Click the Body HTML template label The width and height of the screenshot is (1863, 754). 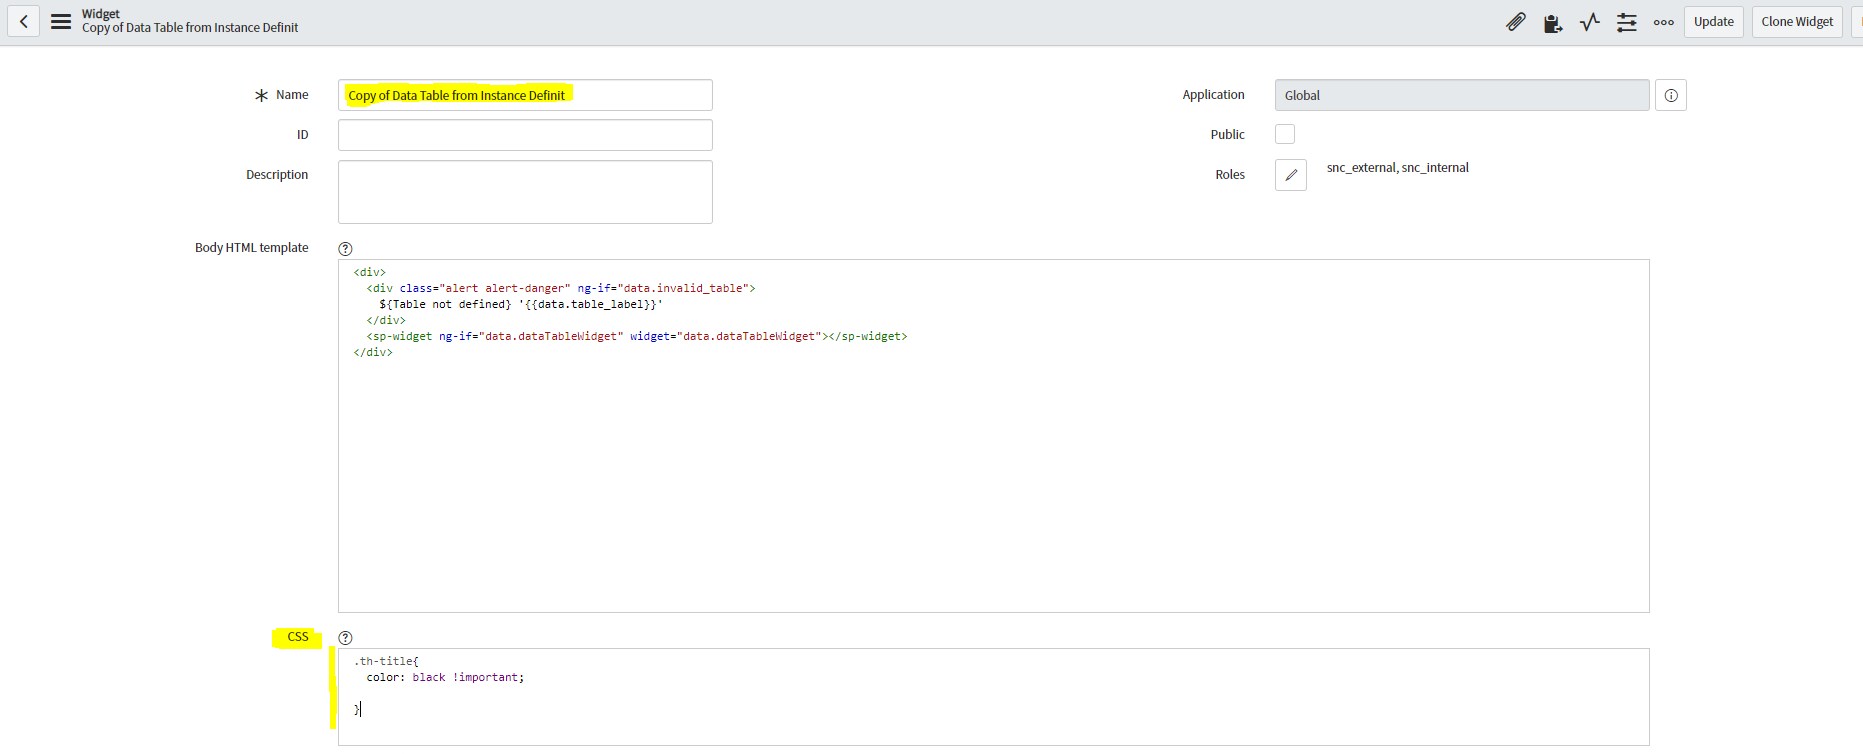point(251,248)
